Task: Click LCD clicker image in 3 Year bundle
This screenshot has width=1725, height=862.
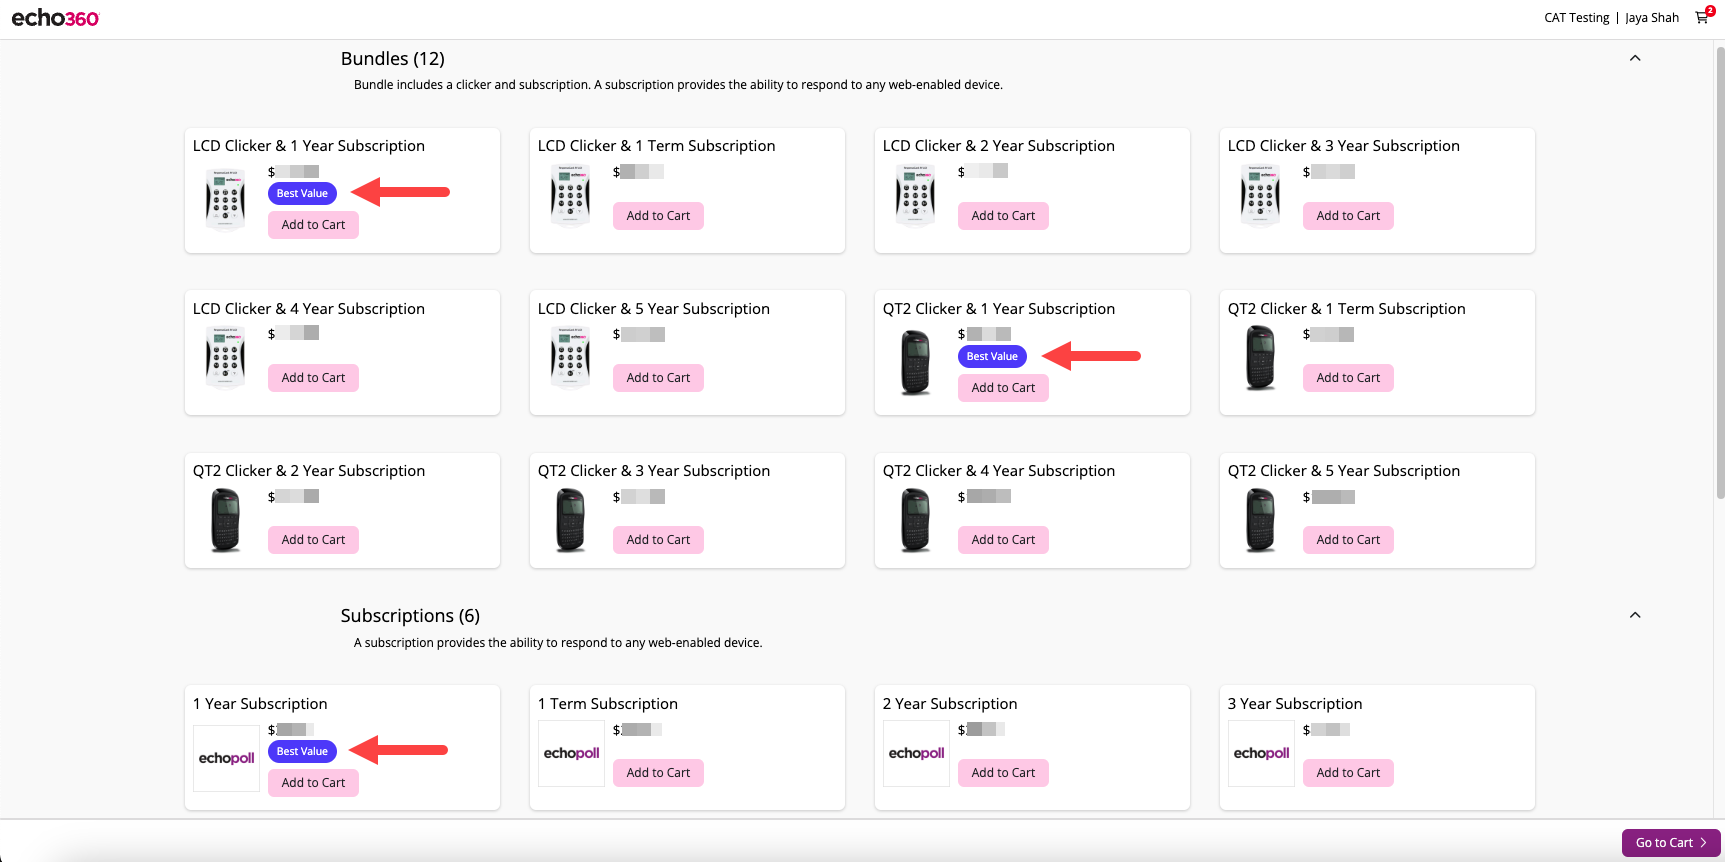Action: (1261, 195)
